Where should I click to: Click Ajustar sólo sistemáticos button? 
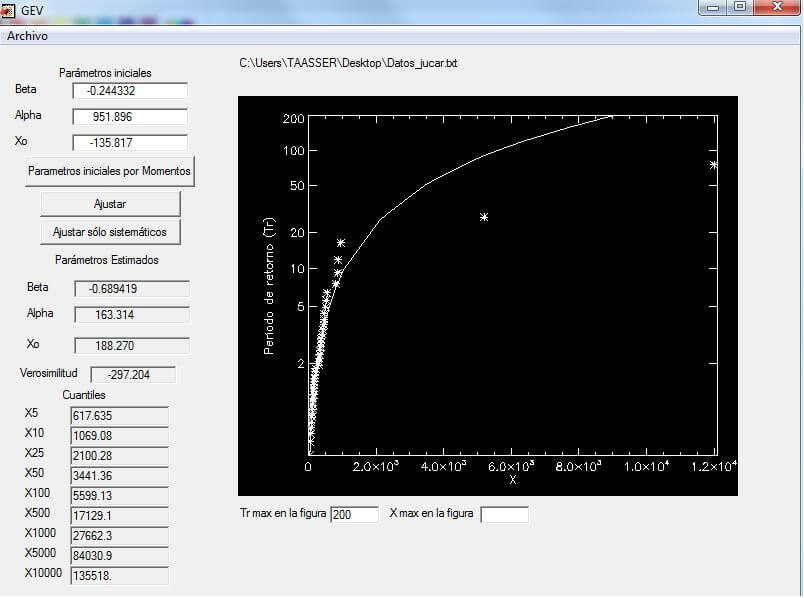tap(110, 232)
